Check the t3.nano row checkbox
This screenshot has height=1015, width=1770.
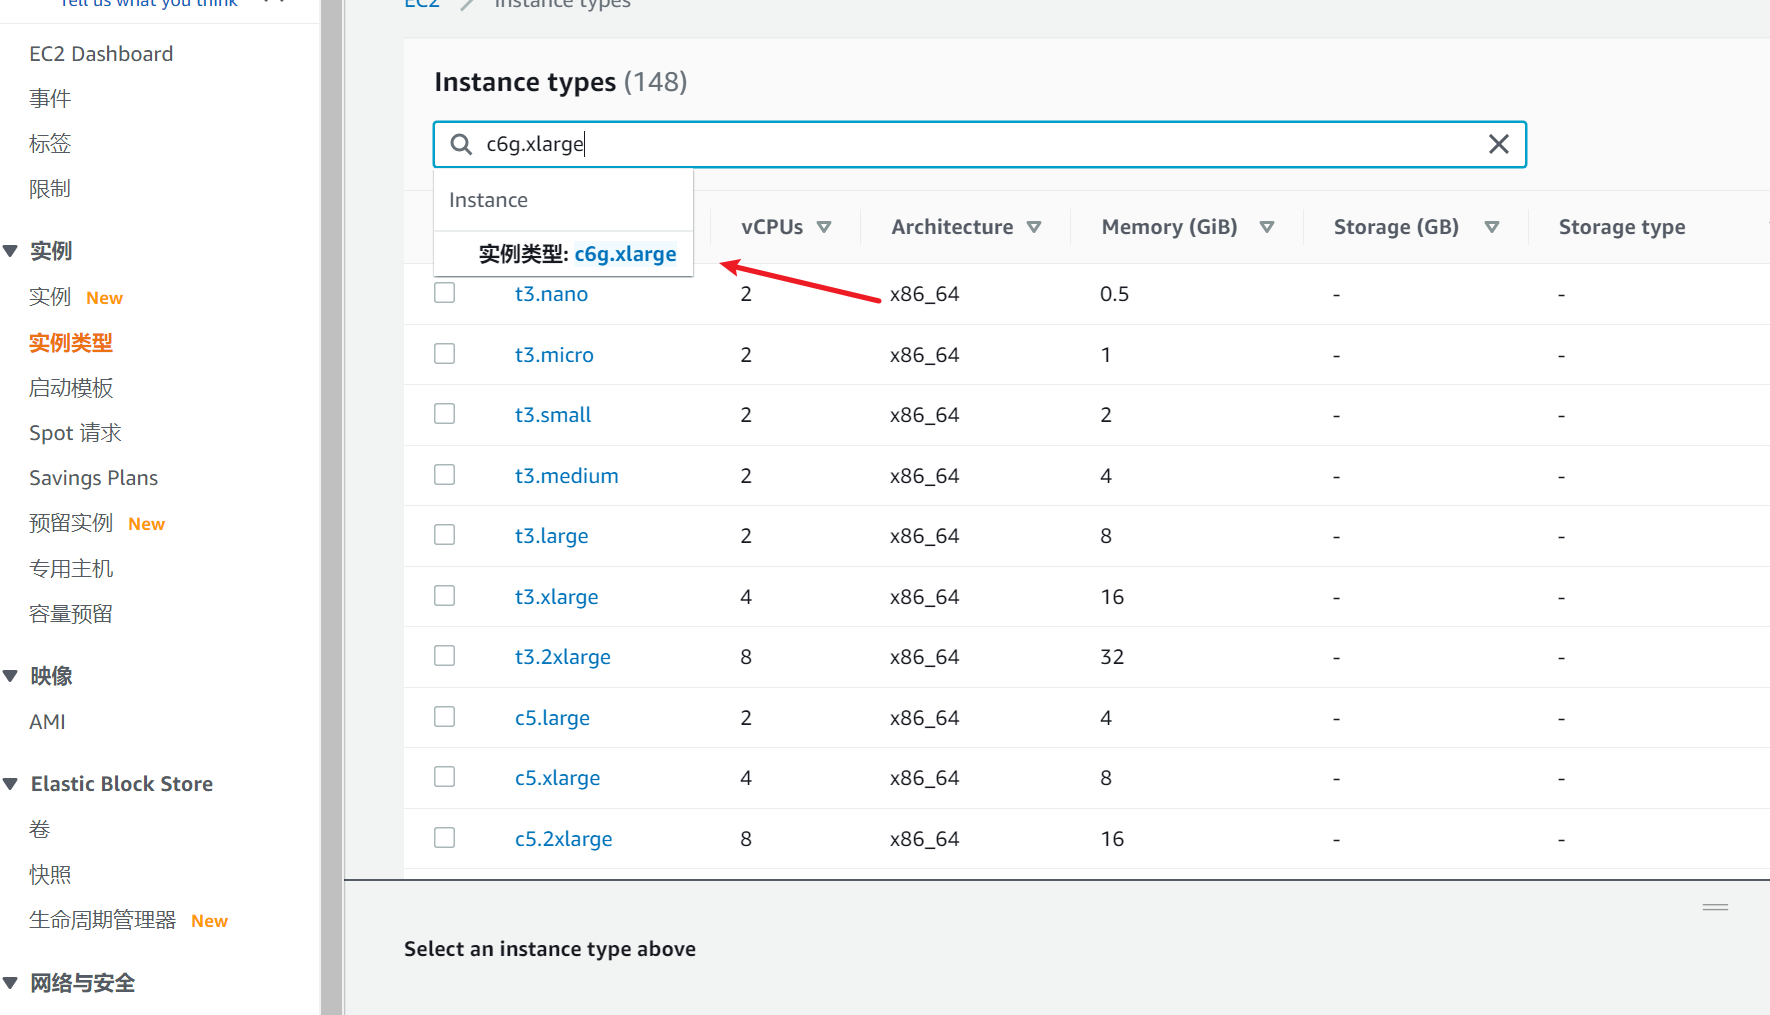(x=445, y=292)
